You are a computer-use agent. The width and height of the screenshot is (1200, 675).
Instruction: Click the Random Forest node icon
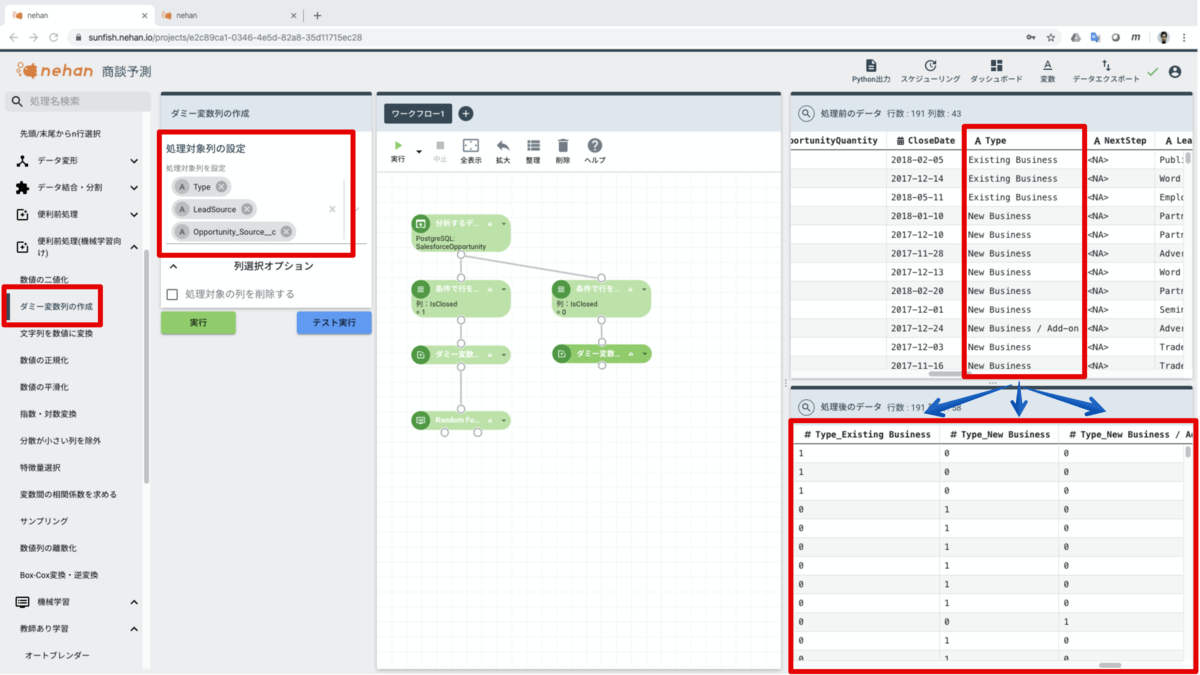(x=421, y=420)
